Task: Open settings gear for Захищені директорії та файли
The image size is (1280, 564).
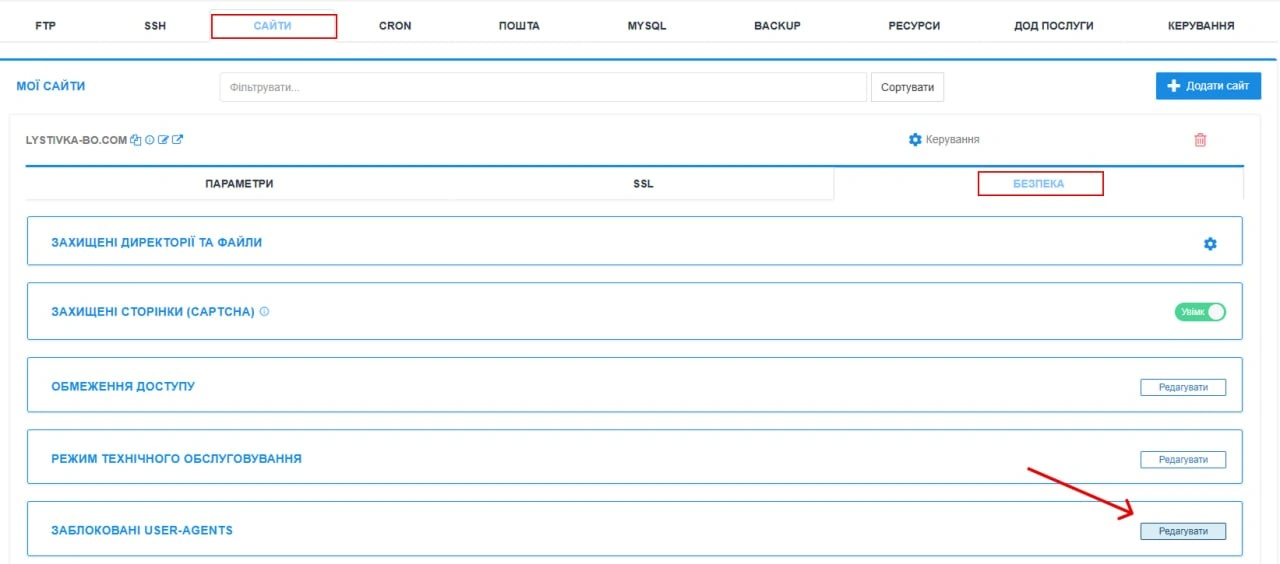Action: (1210, 243)
